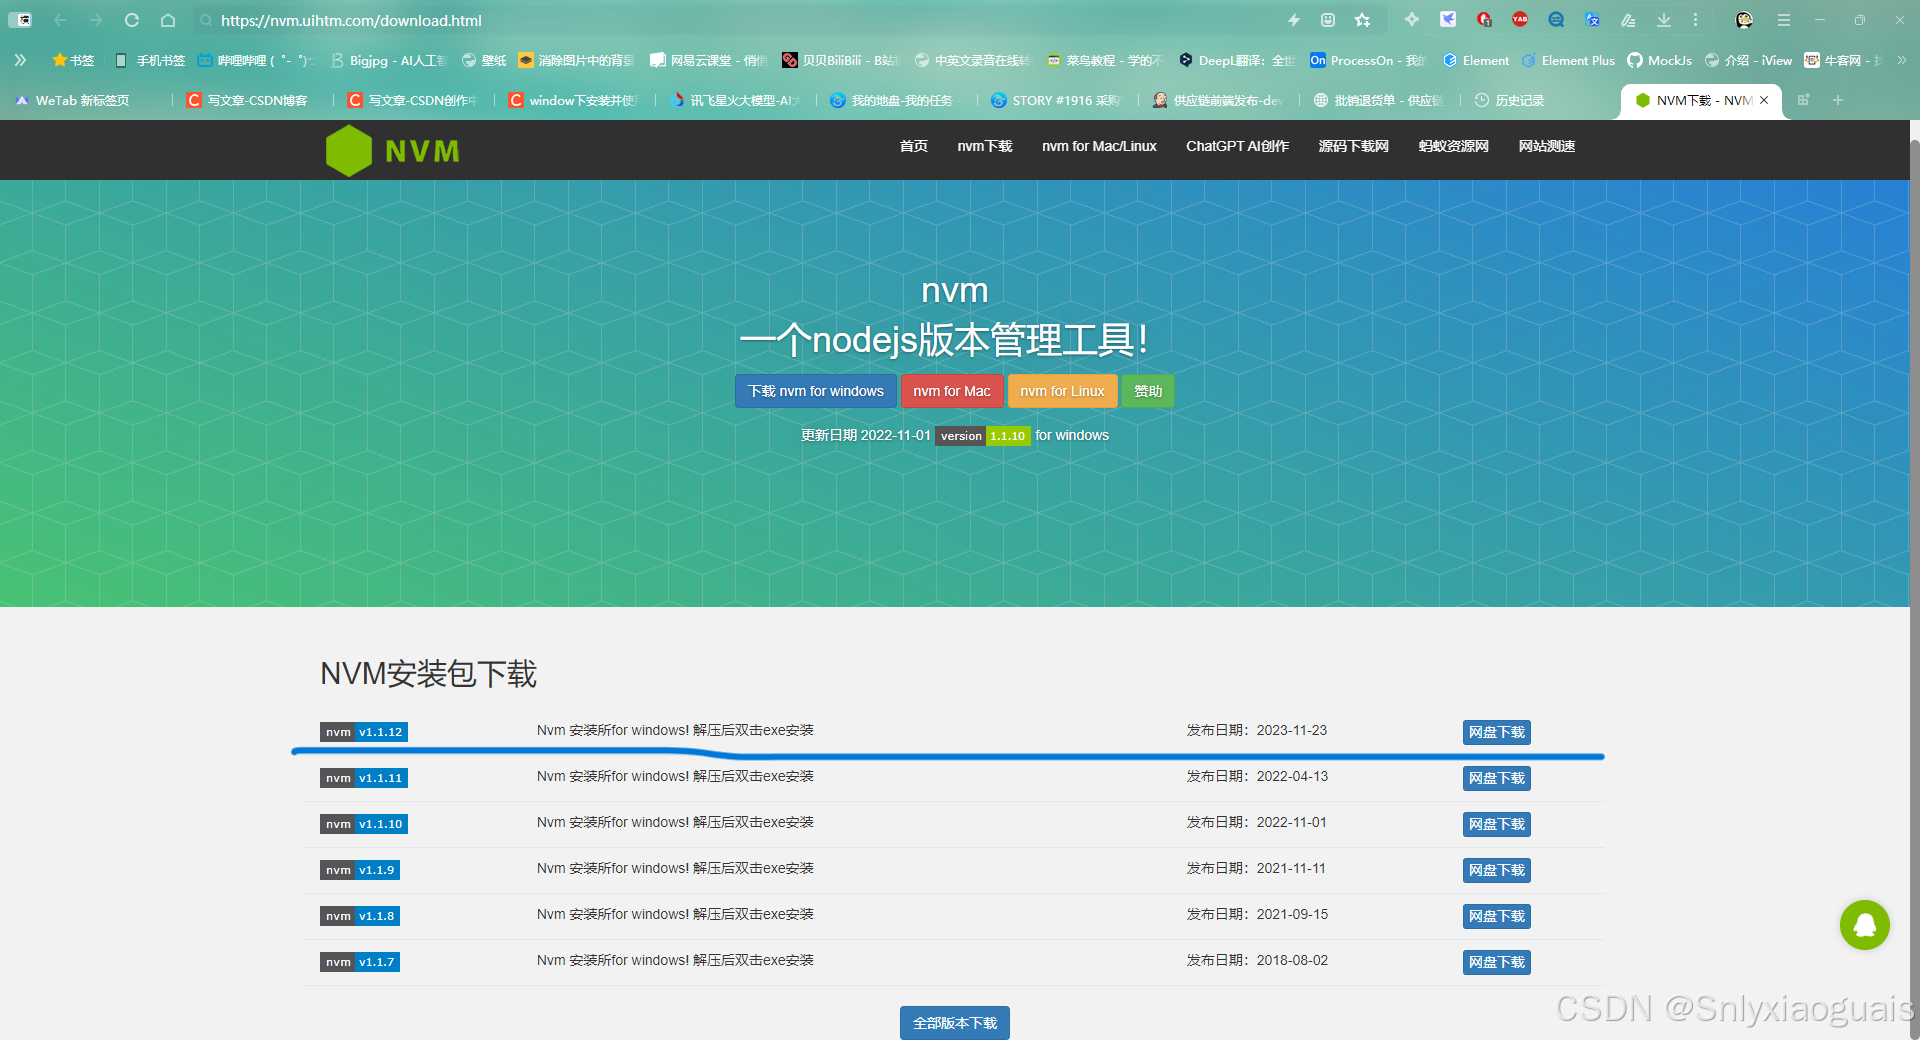This screenshot has height=1040, width=1920.
Task: Click the blue search extension icon
Action: 1556,20
